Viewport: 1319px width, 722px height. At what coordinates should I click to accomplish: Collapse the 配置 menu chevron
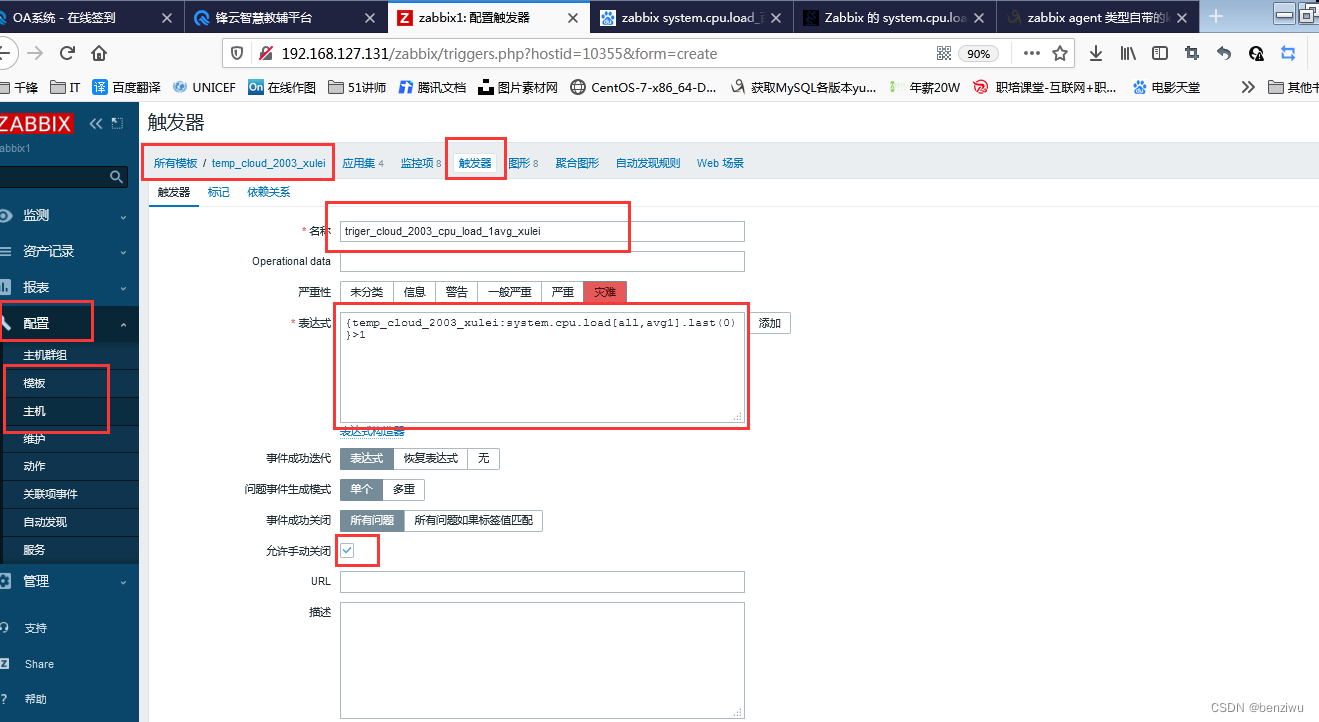[123, 324]
